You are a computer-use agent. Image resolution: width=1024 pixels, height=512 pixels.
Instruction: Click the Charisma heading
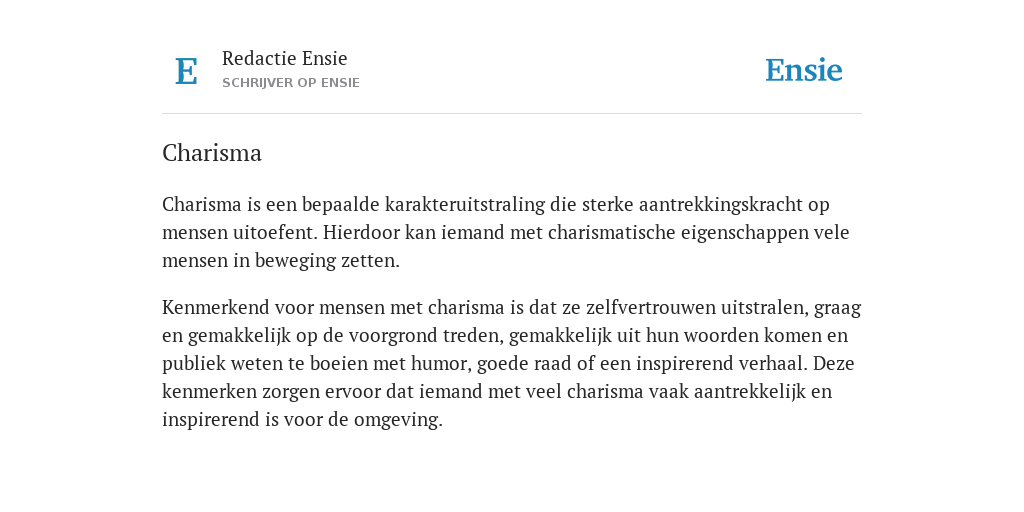point(212,153)
